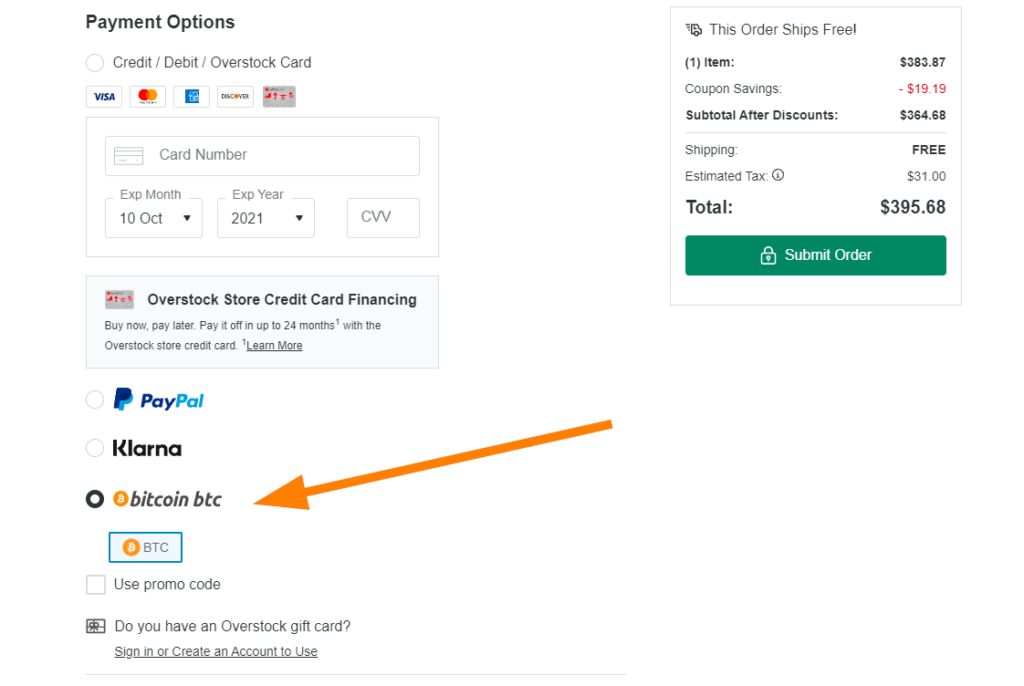Click the Discover card icon
The height and width of the screenshot is (686, 1024).
[x=235, y=97]
